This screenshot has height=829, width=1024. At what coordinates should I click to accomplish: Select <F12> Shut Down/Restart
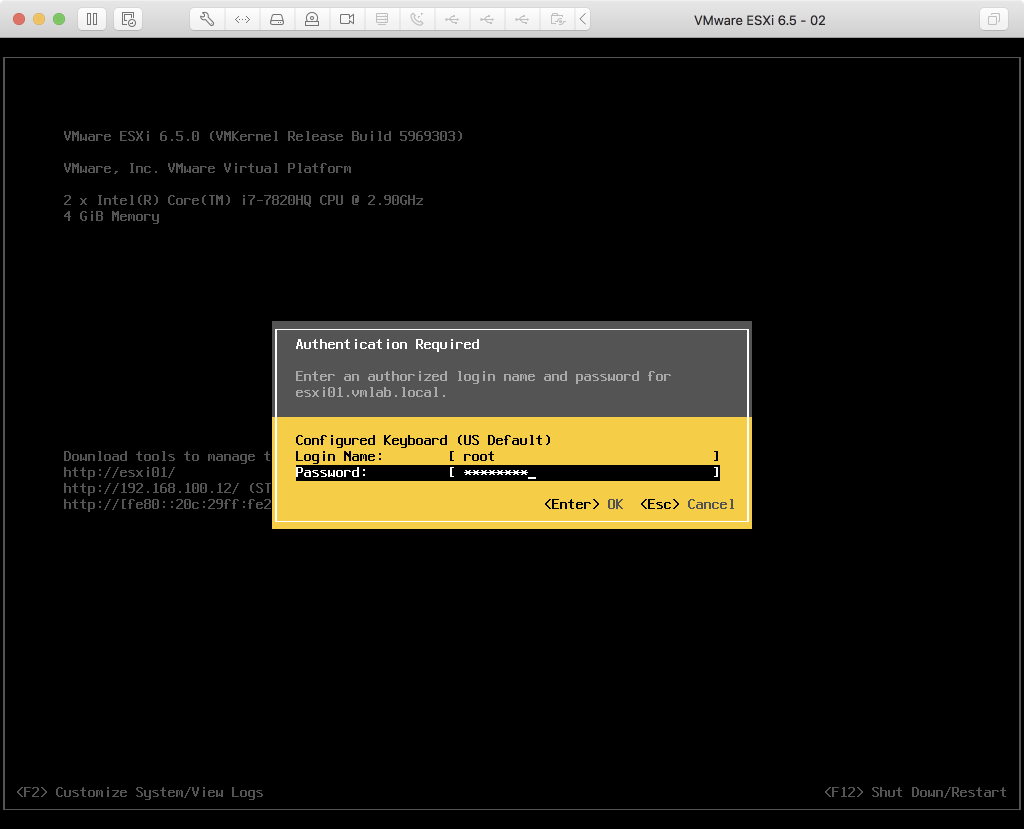915,792
